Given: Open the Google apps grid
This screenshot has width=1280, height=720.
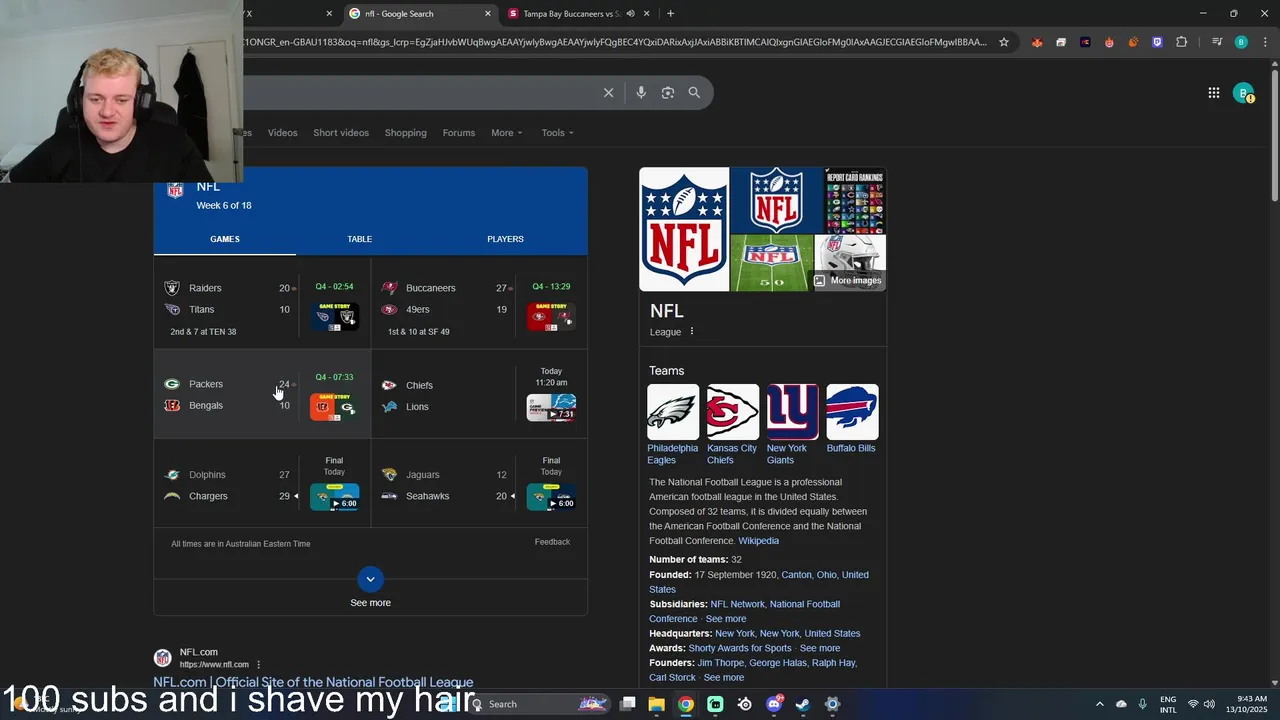Looking at the screenshot, I should pyautogui.click(x=1214, y=93).
